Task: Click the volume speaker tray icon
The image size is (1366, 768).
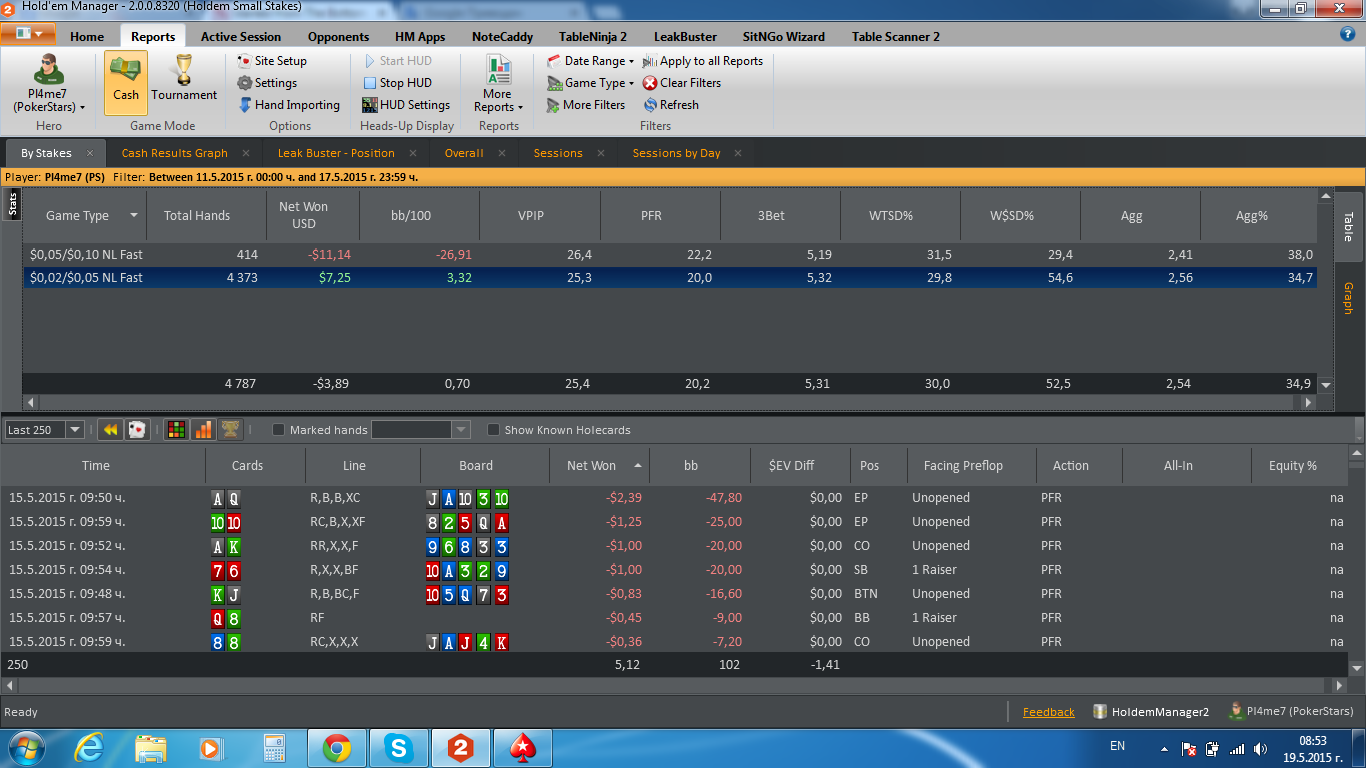Action: tap(1260, 749)
